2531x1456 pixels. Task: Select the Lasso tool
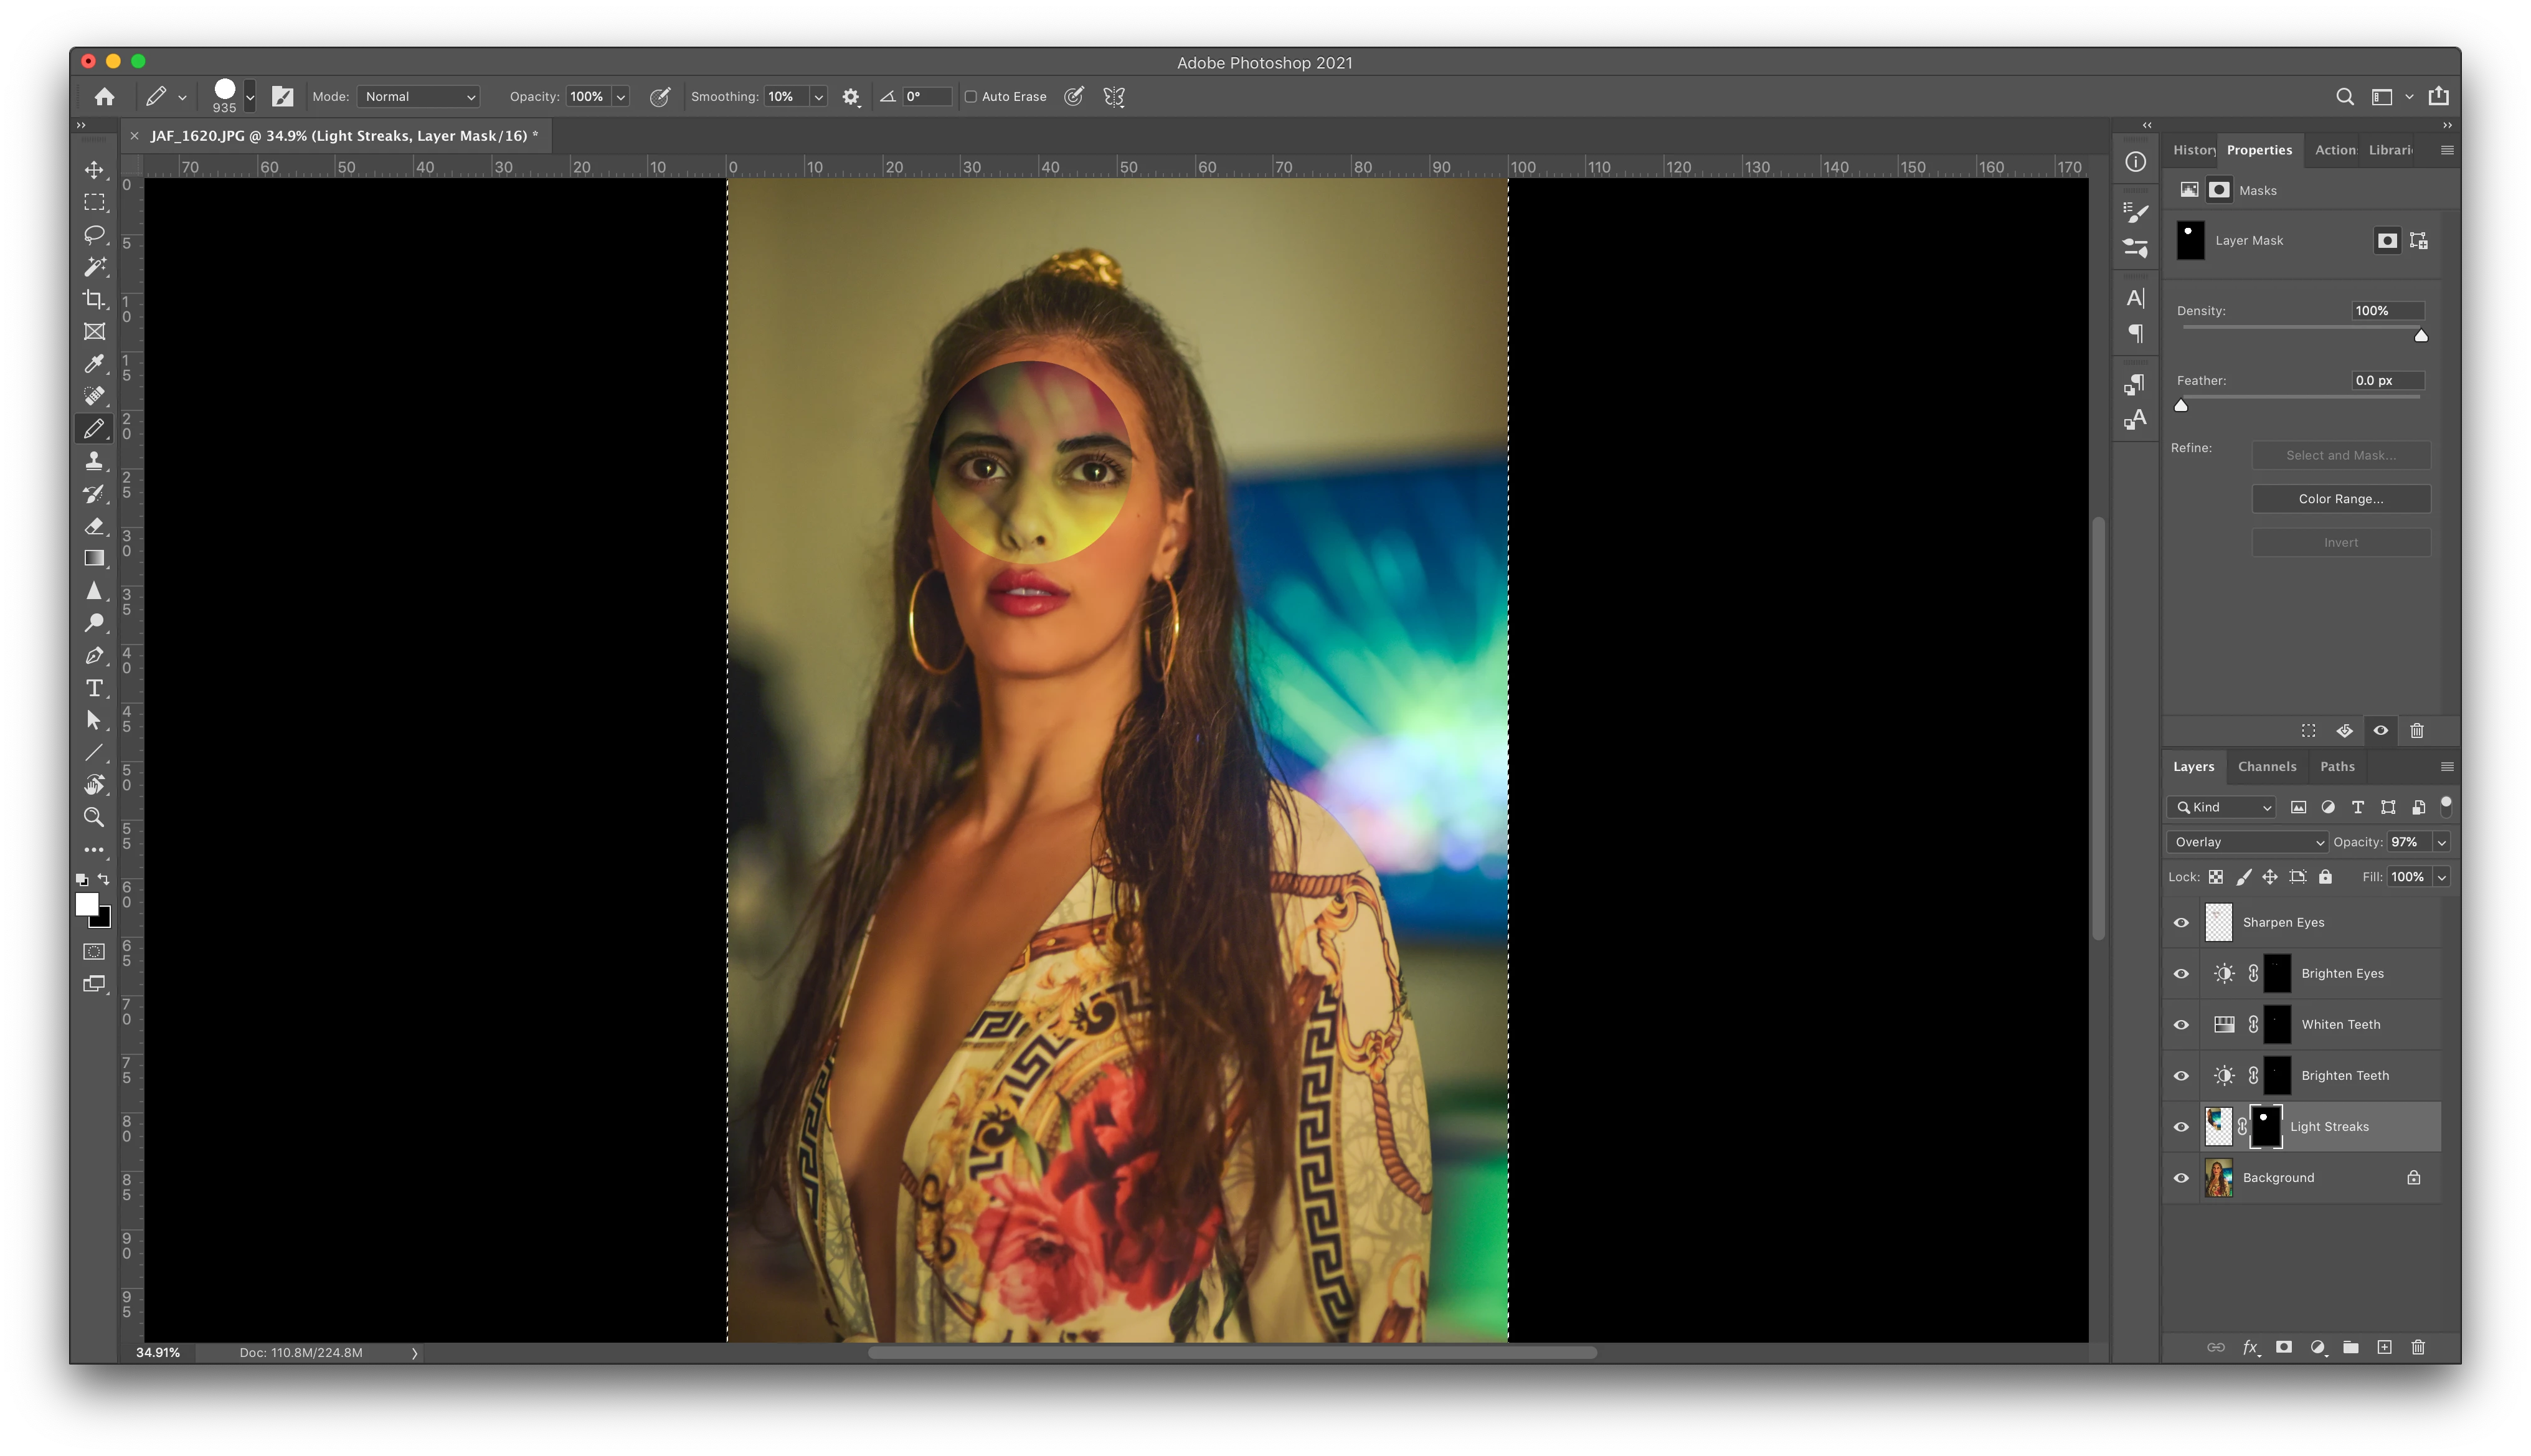click(94, 235)
